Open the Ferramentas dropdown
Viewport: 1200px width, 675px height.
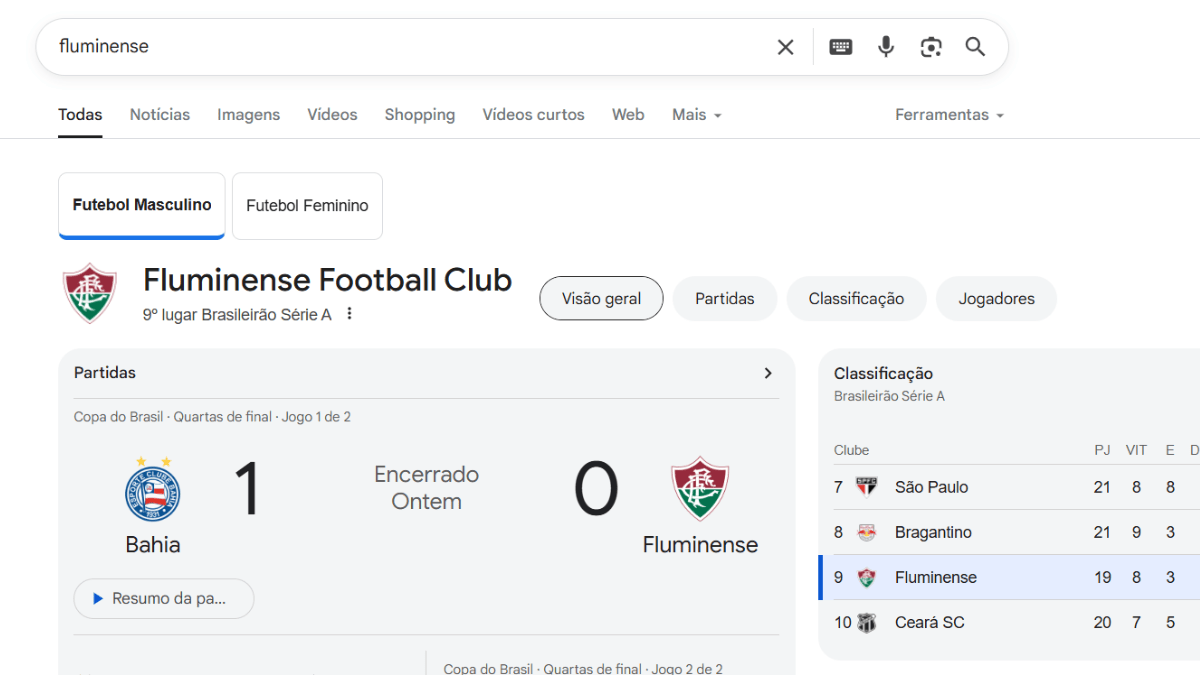[x=949, y=115]
